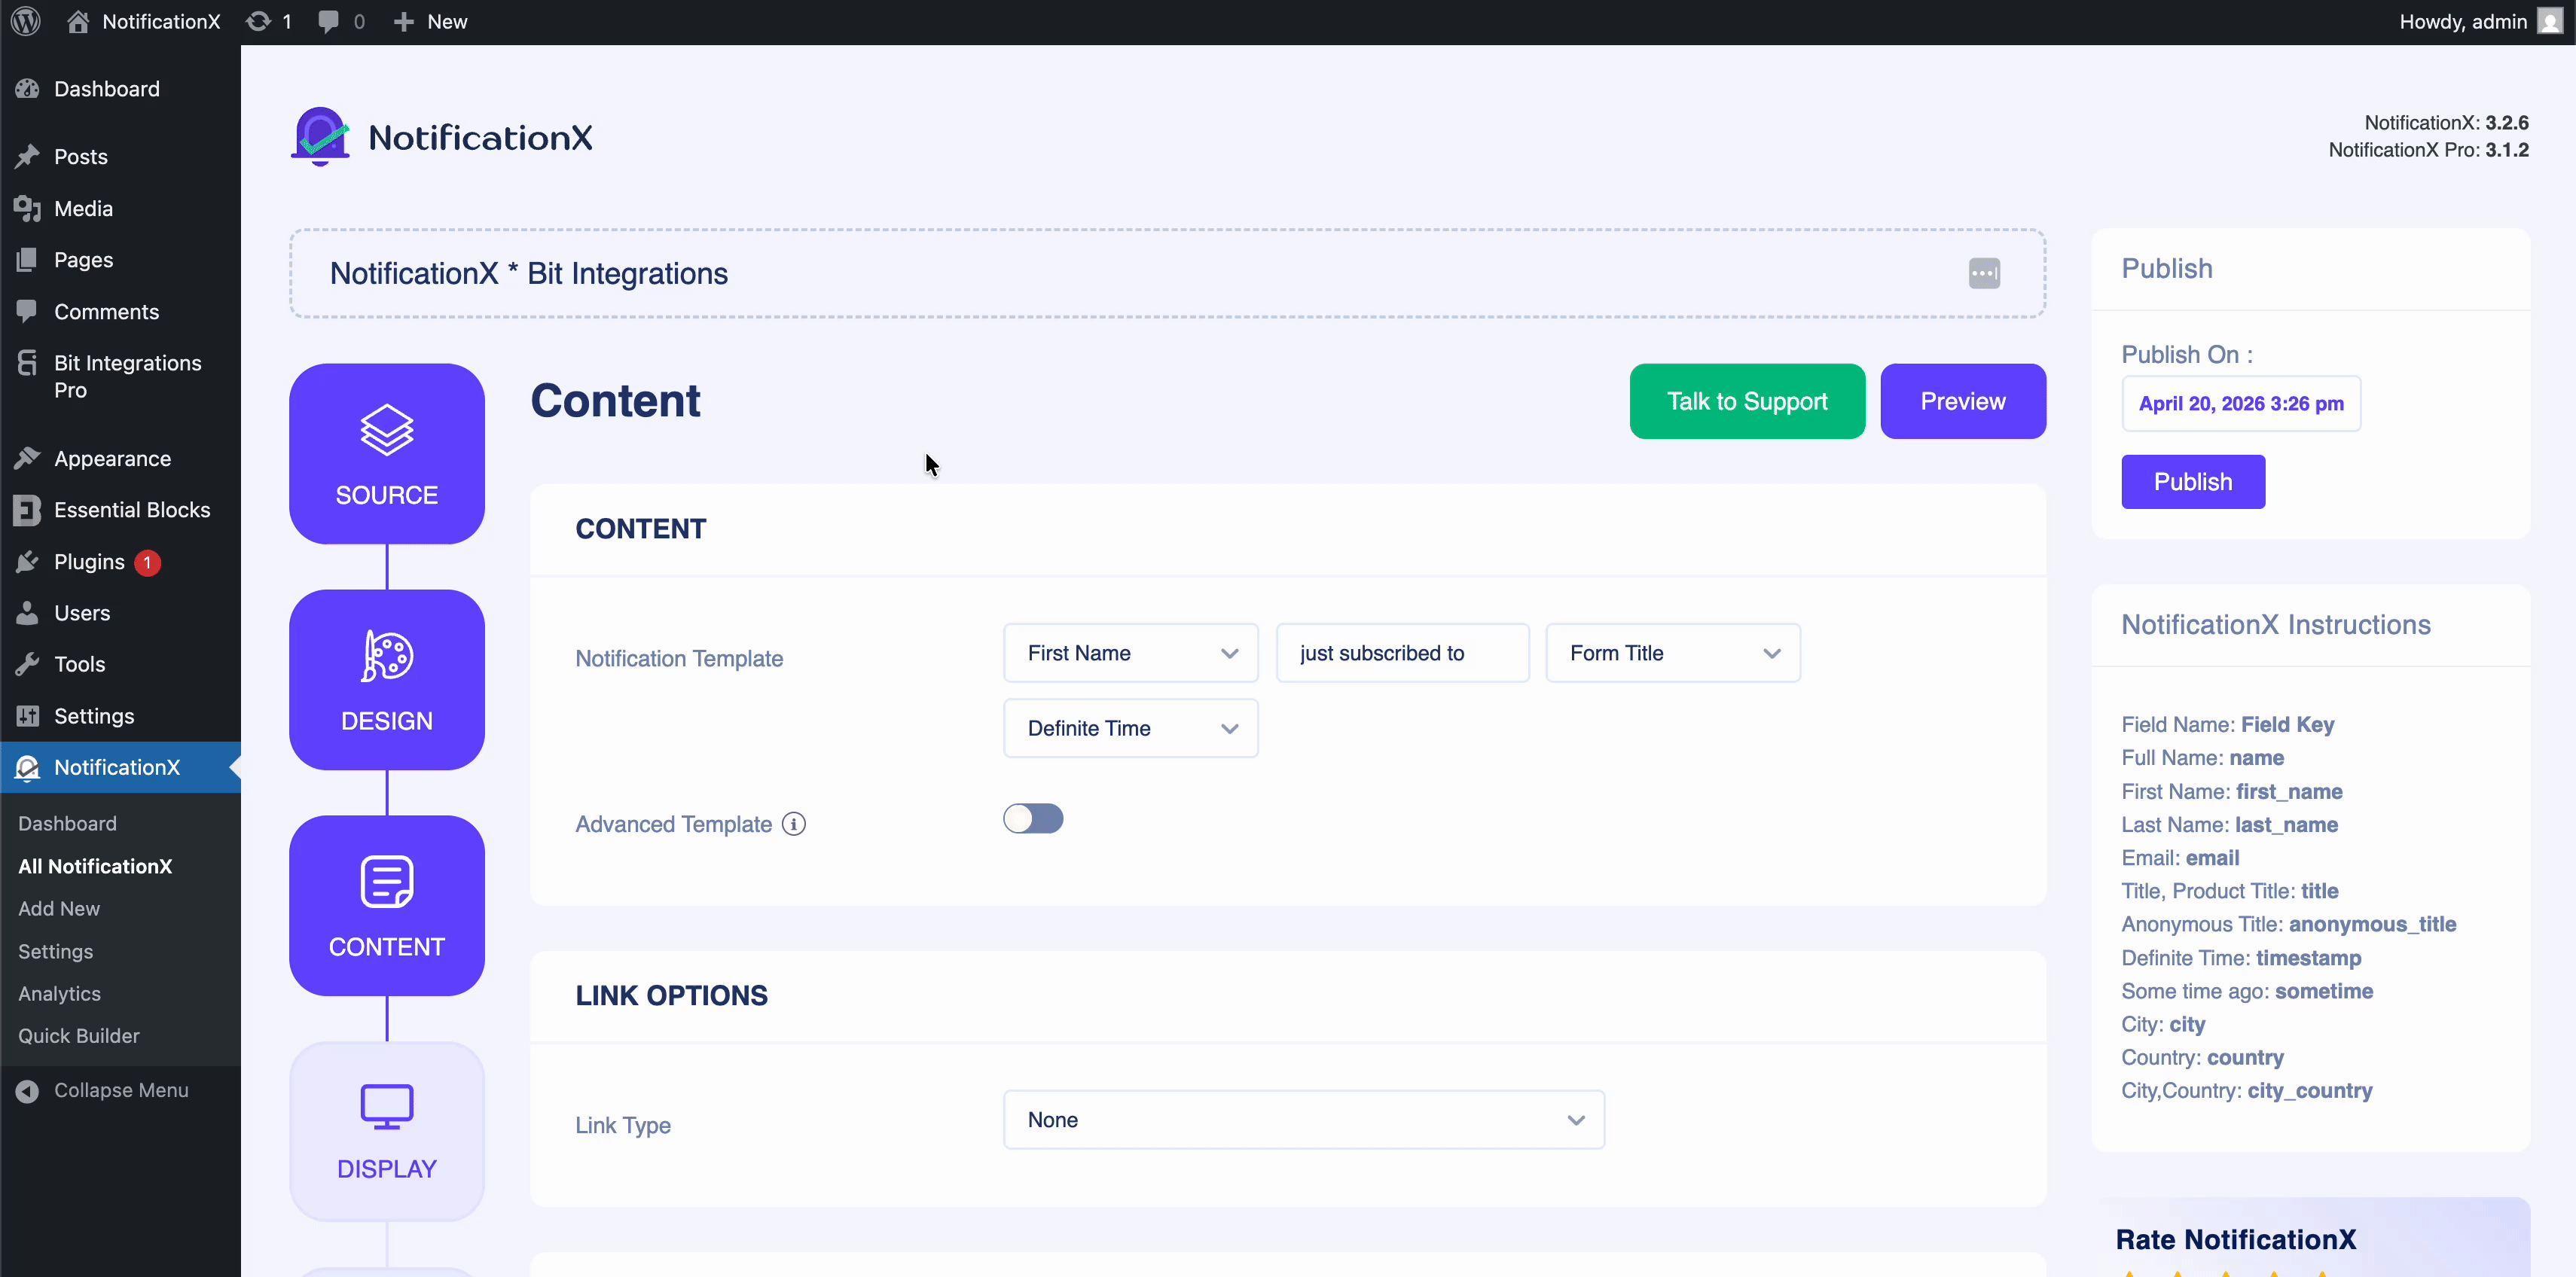The width and height of the screenshot is (2576, 1277).
Task: Open the Link Type dropdown showing None
Action: click(1301, 1119)
